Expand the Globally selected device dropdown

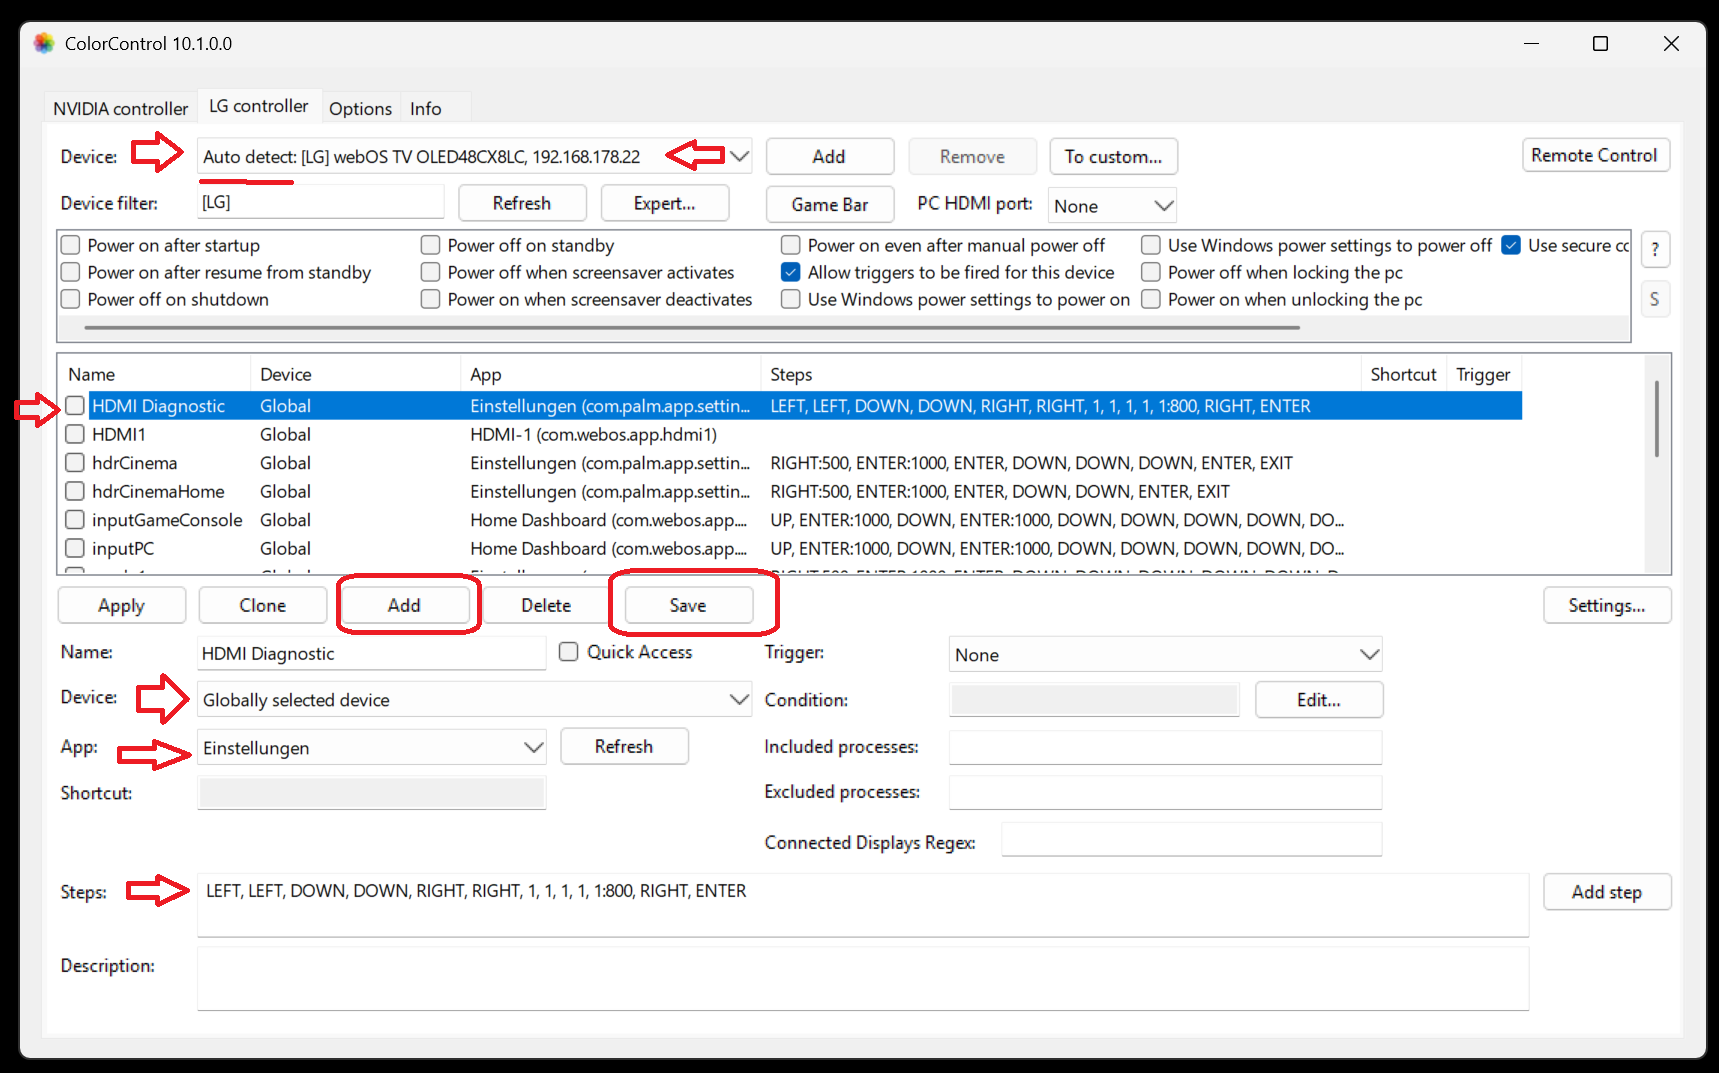(x=475, y=700)
